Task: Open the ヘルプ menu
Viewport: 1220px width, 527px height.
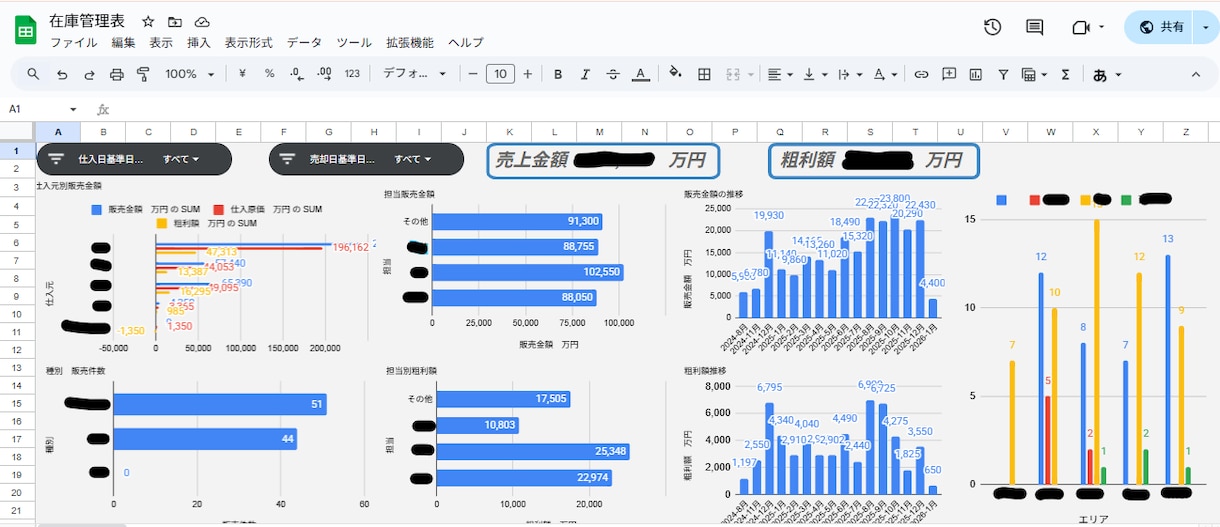Action: [x=466, y=43]
